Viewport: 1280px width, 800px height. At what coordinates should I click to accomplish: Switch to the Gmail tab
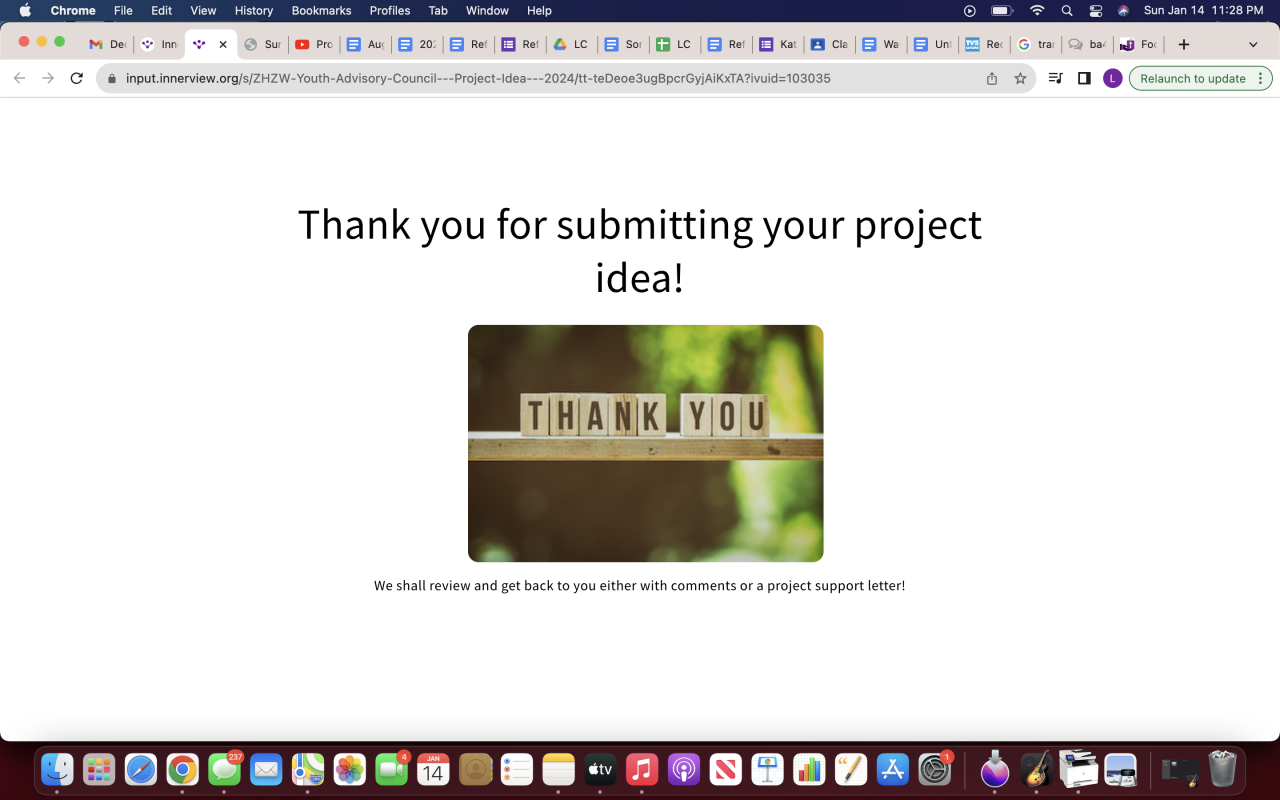click(x=106, y=44)
